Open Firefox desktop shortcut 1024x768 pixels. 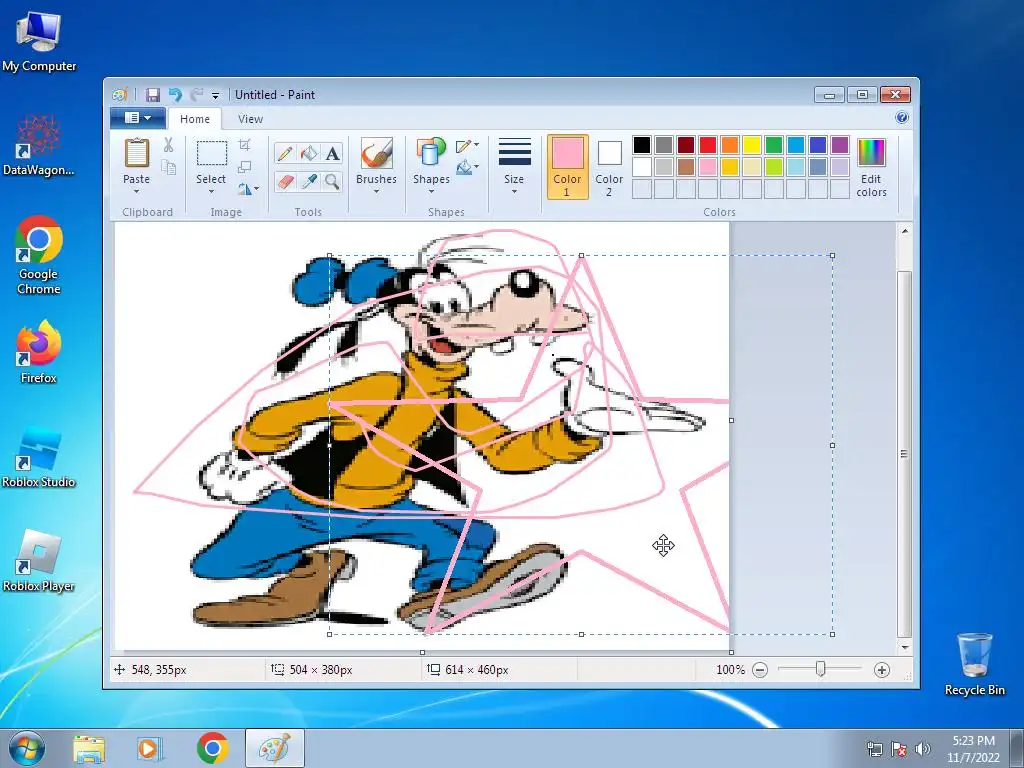[39, 353]
